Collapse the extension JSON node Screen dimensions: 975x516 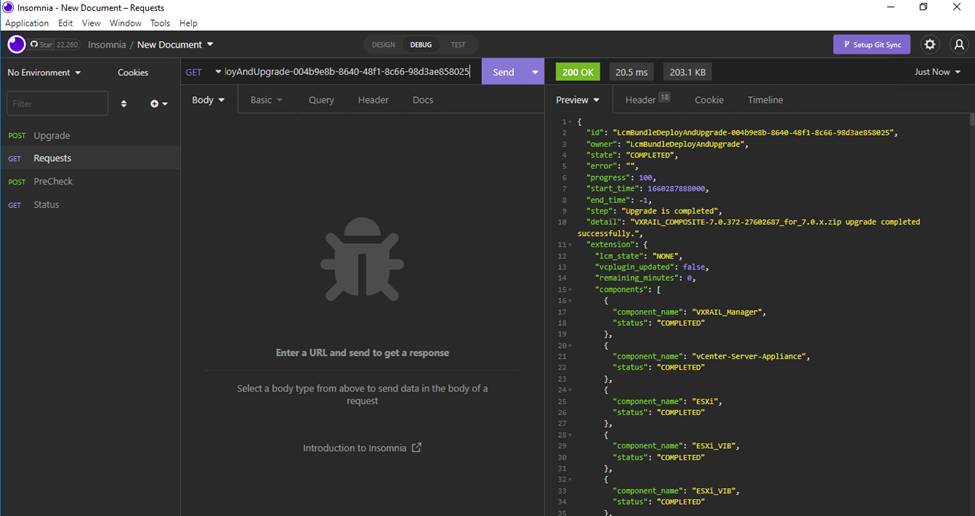pos(572,244)
